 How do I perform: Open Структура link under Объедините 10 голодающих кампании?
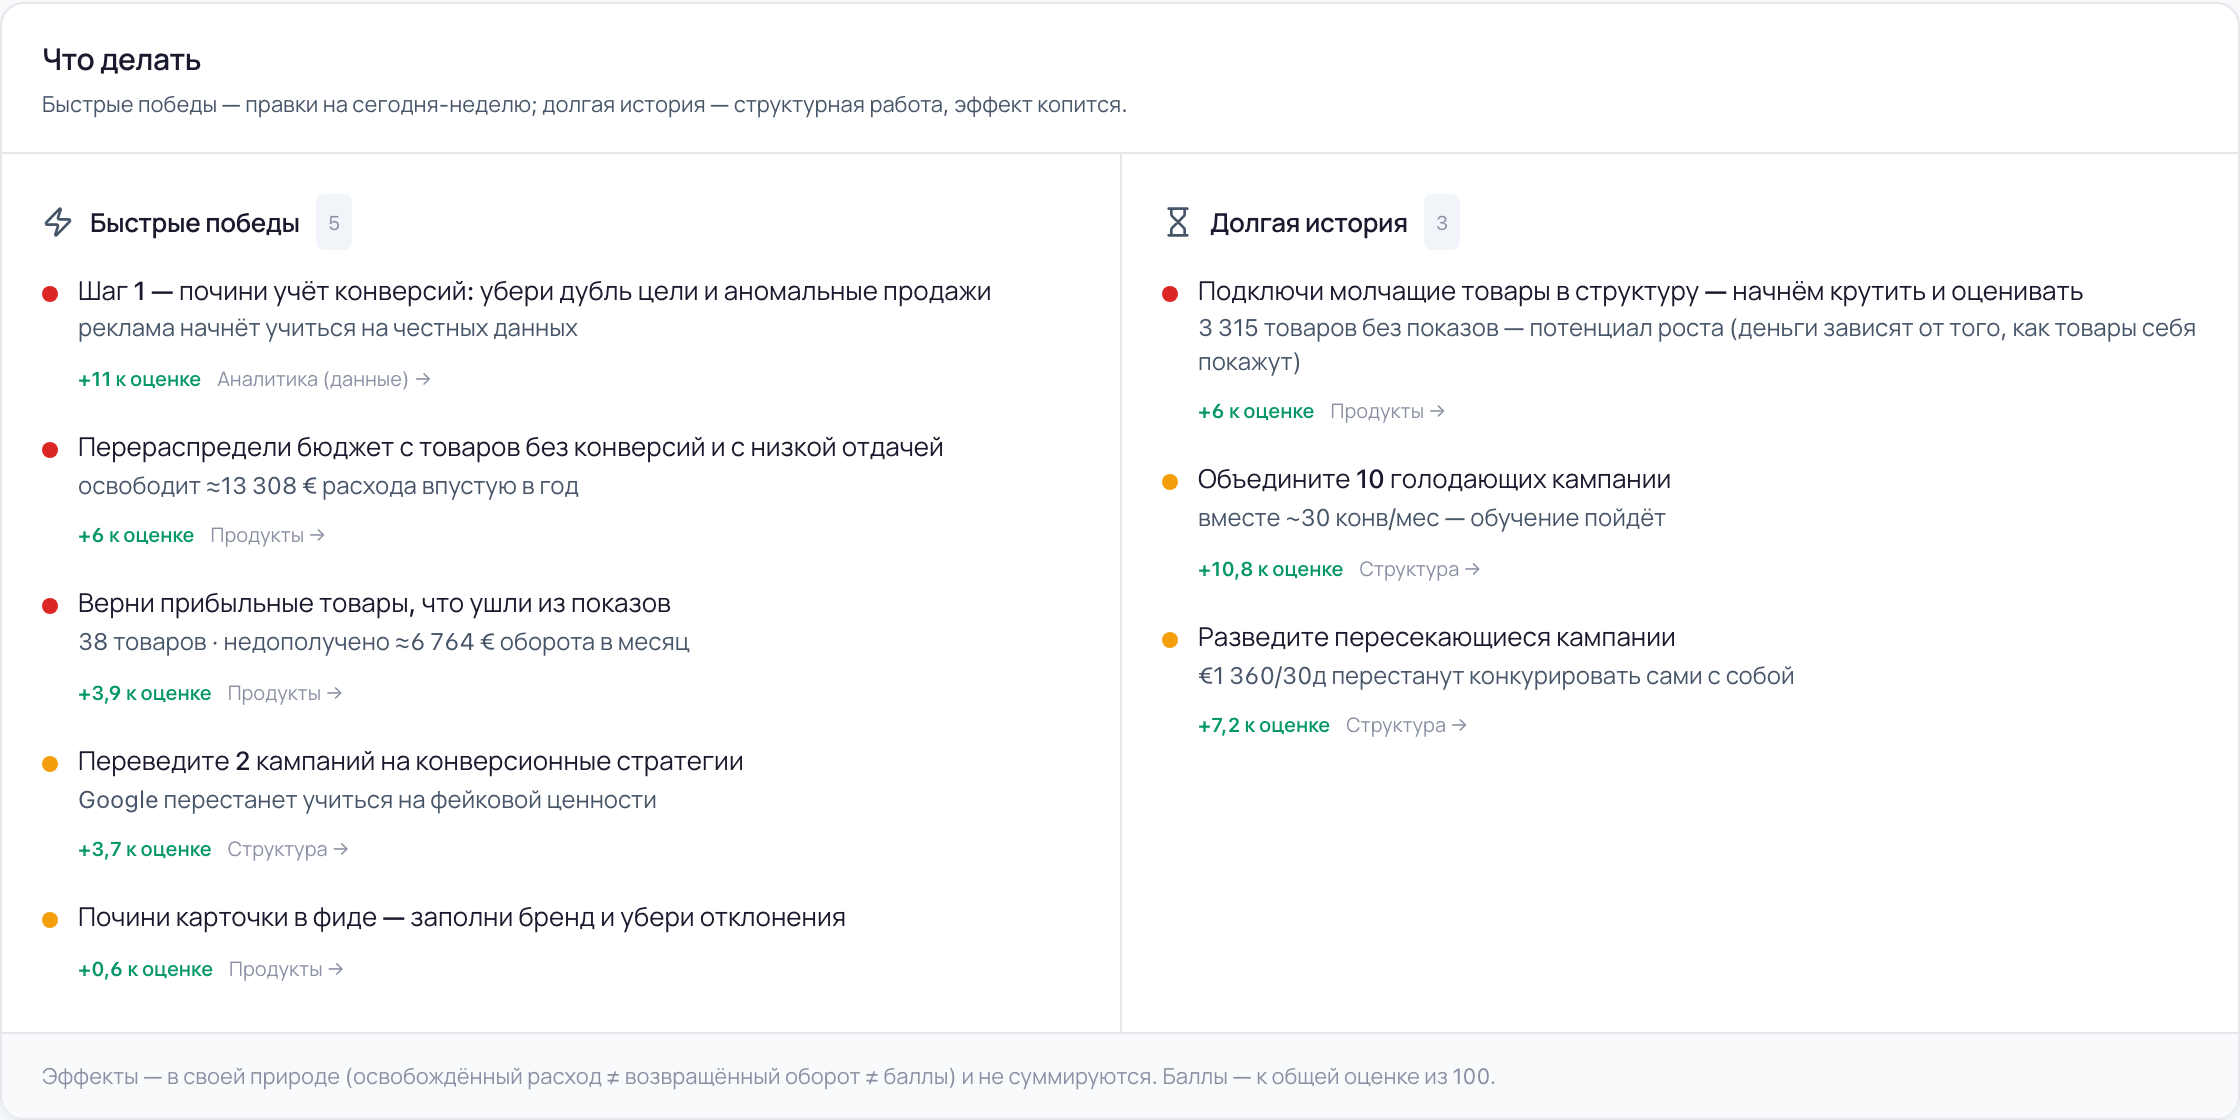[x=1419, y=569]
